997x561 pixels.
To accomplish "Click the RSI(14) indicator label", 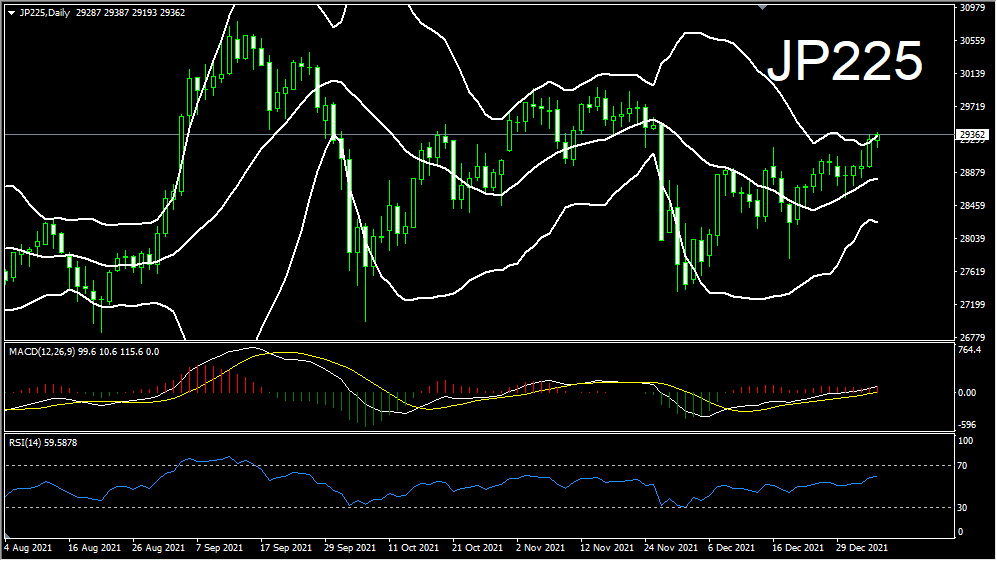I will [x=25, y=441].
